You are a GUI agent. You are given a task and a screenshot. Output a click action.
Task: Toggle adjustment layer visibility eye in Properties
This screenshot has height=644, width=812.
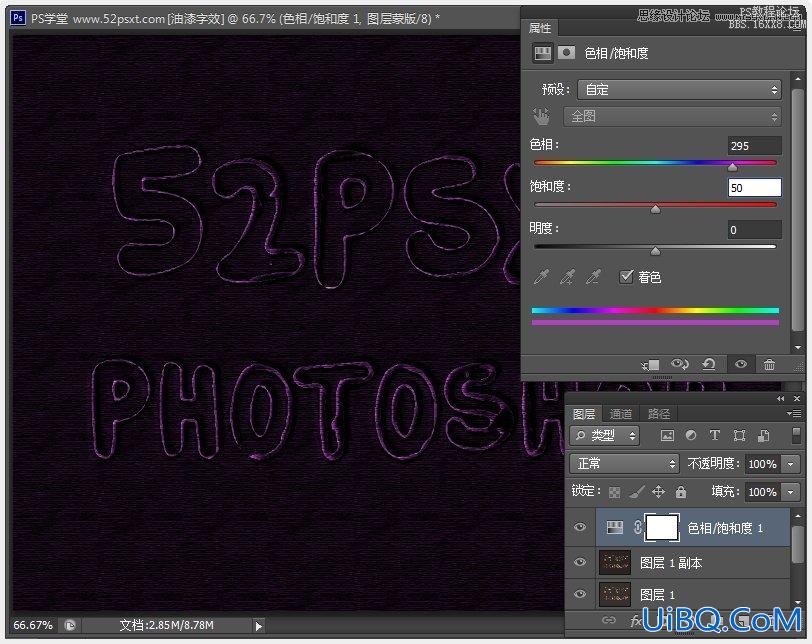(x=741, y=364)
